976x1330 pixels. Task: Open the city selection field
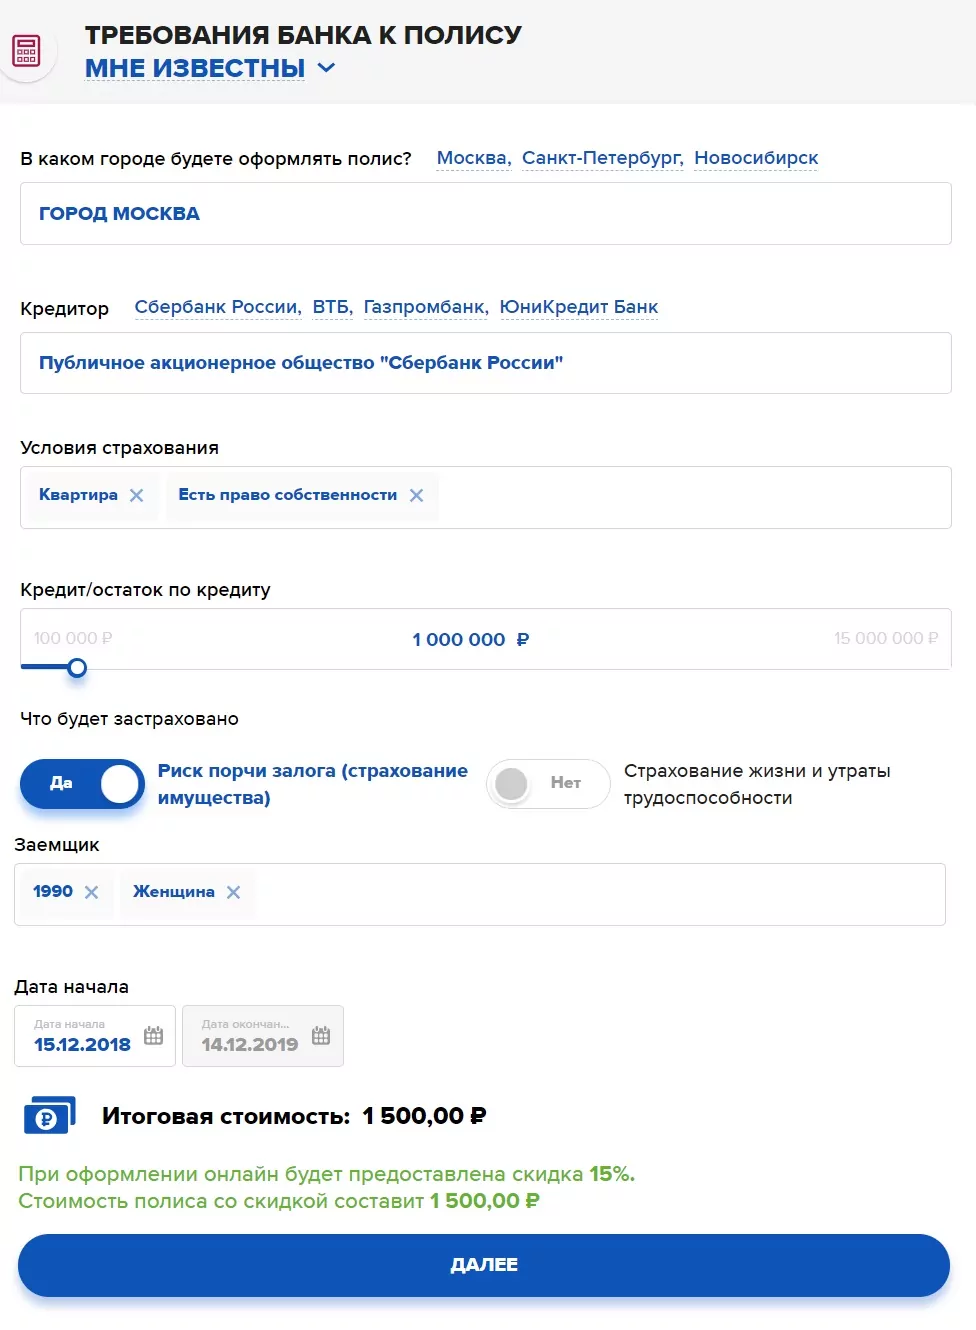coord(485,213)
